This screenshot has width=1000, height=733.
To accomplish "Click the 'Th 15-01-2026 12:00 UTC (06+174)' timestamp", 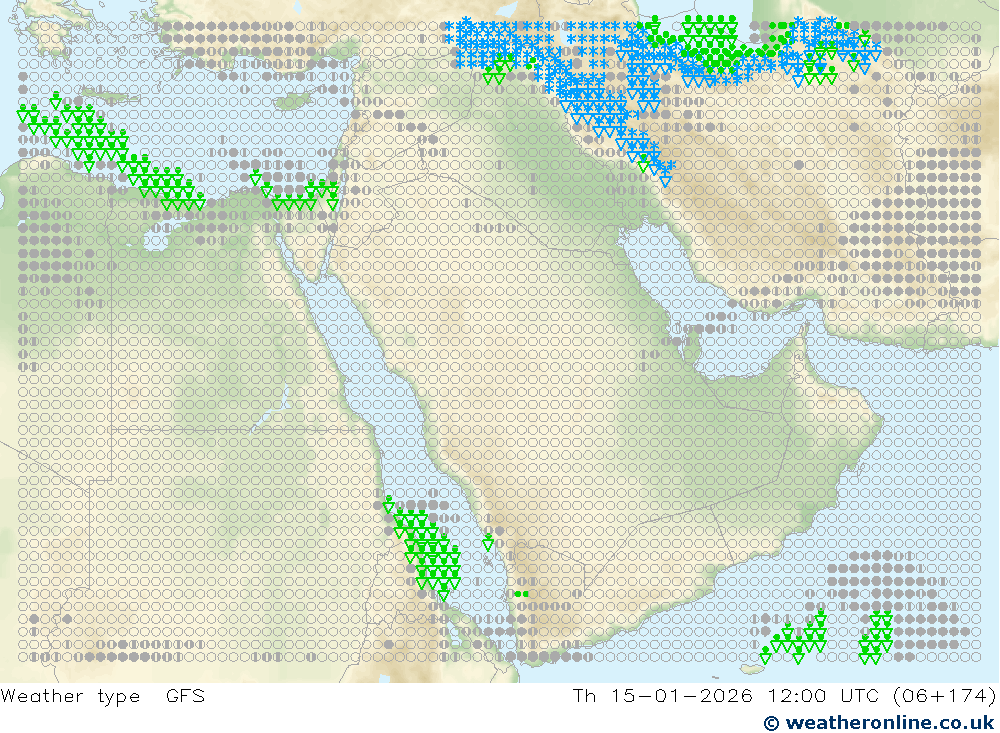I will pyautogui.click(x=784, y=696).
